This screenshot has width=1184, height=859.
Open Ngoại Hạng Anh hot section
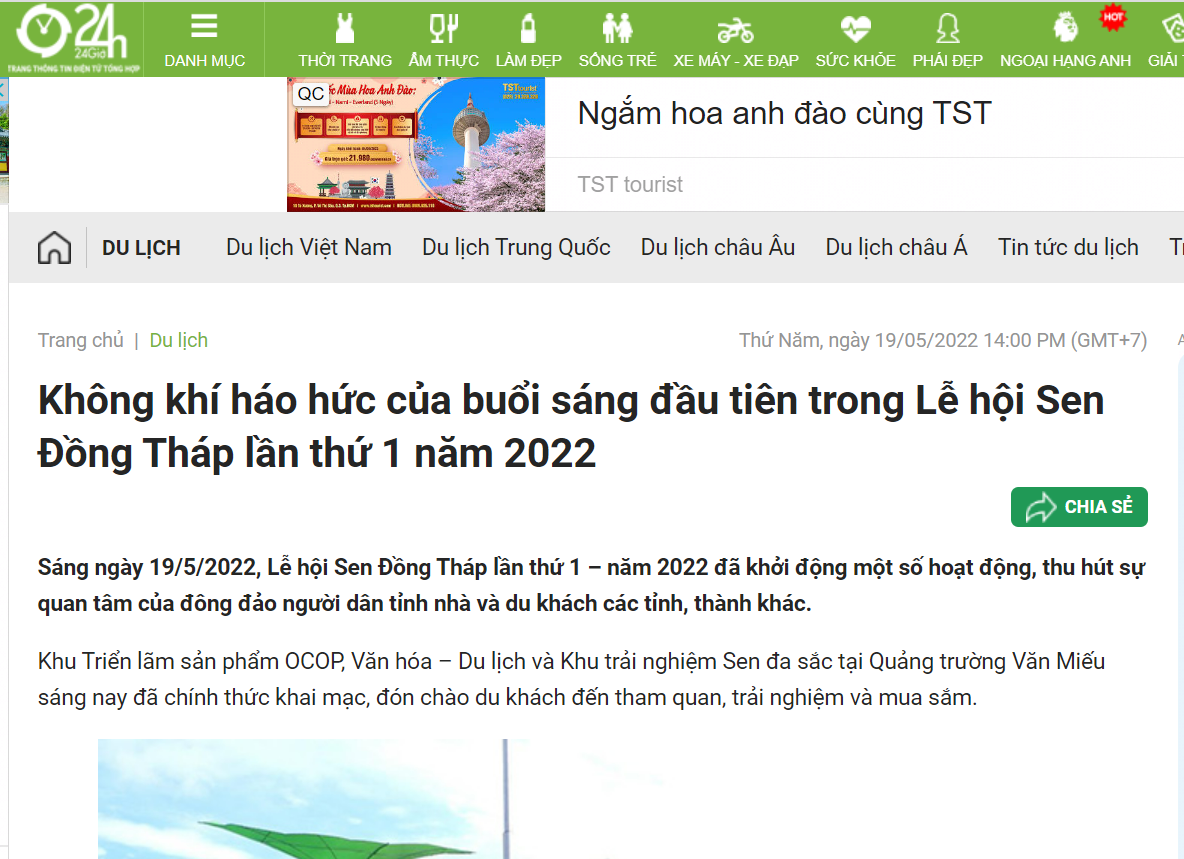[1066, 28]
